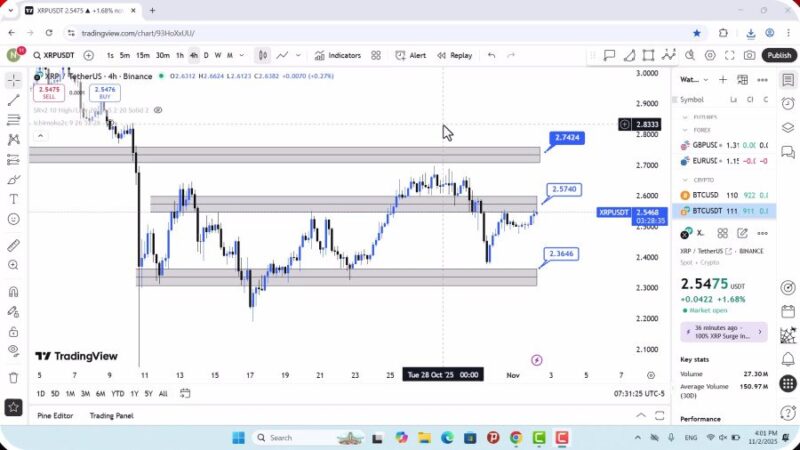Image resolution: width=800 pixels, height=450 pixels.
Task: Click the trash can remove-objects icon
Action: click(13, 377)
